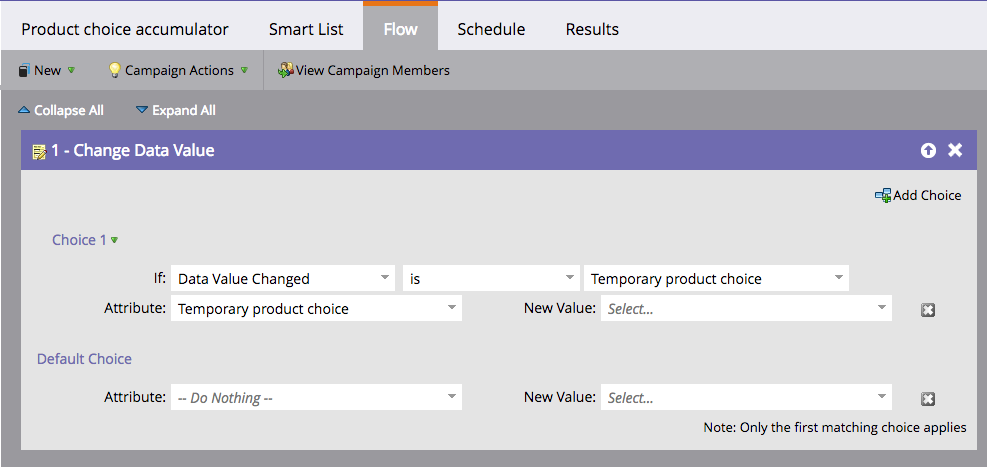Viewport: 987px width, 467px height.
Task: Open the New dropdown menu
Action: click(x=47, y=70)
